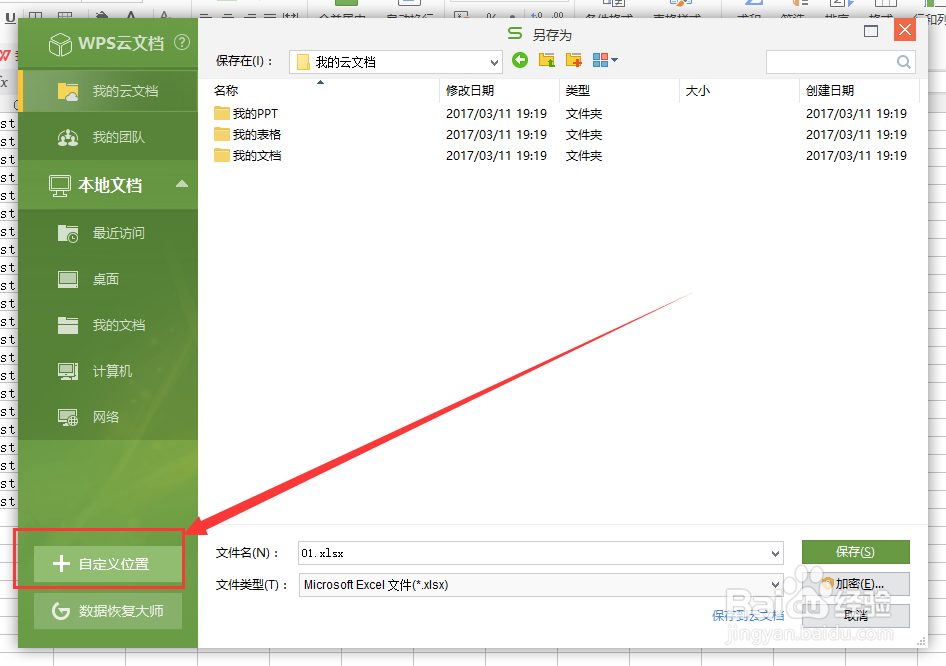
Task: Click the Encrypt (加密) button
Action: (x=856, y=584)
